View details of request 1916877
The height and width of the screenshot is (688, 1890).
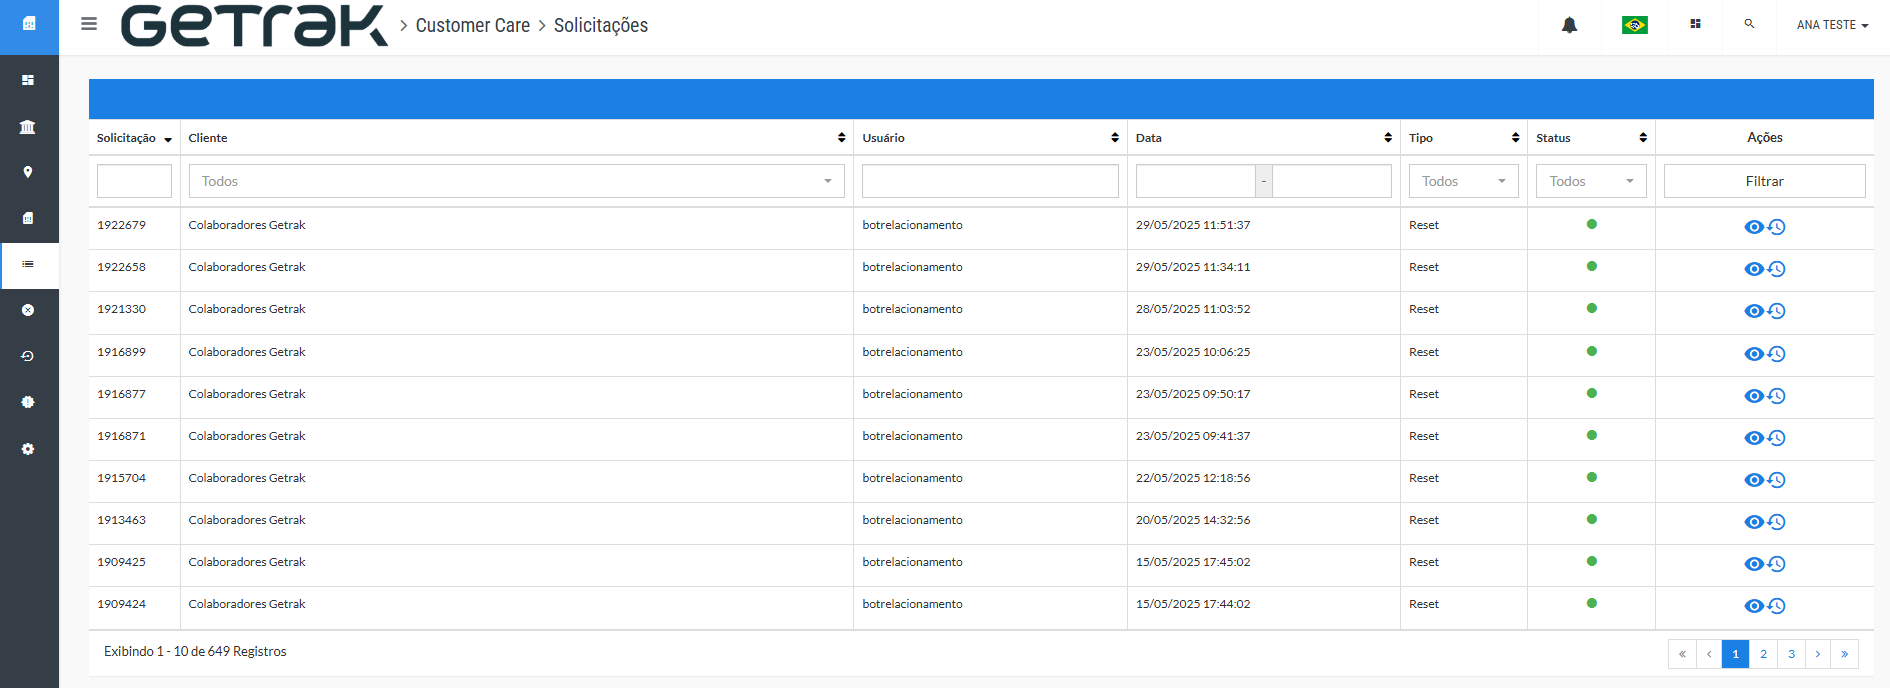coord(1754,396)
